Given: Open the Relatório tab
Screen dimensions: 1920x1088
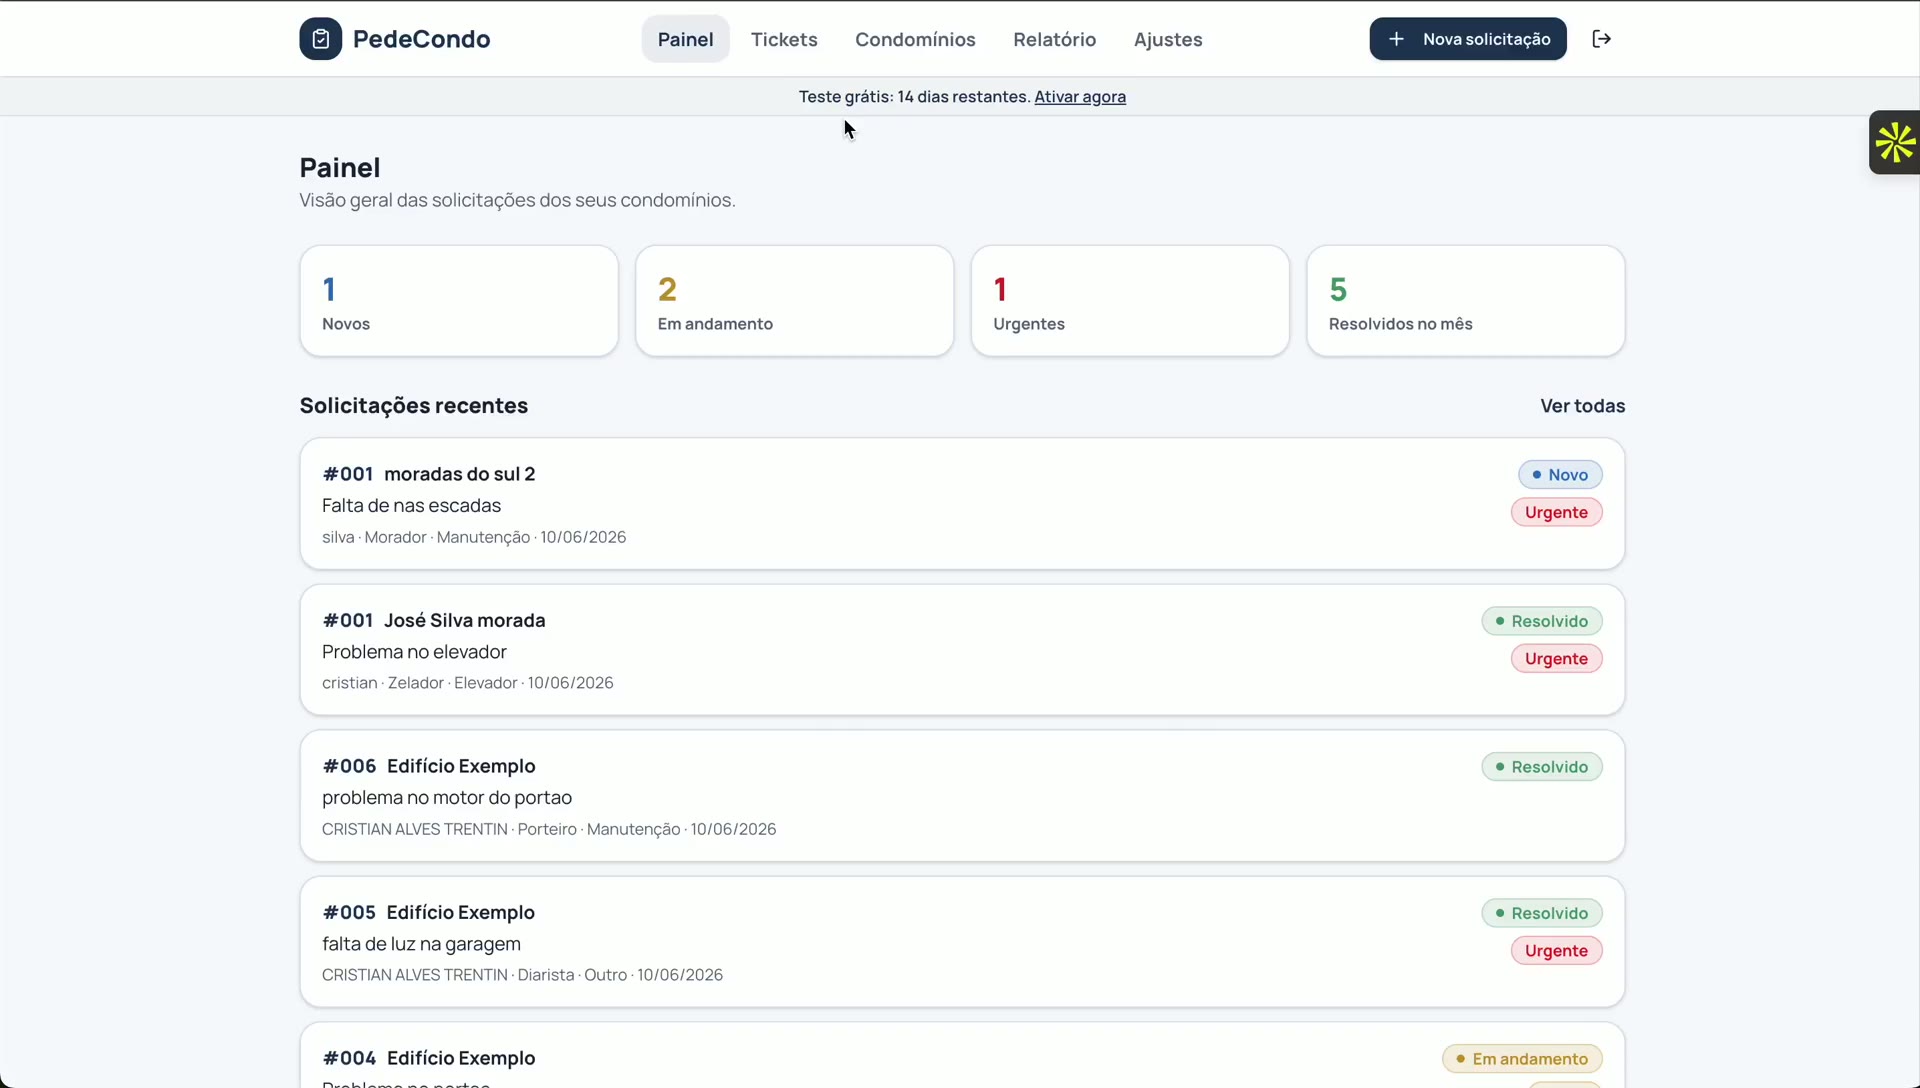Looking at the screenshot, I should click(x=1054, y=39).
